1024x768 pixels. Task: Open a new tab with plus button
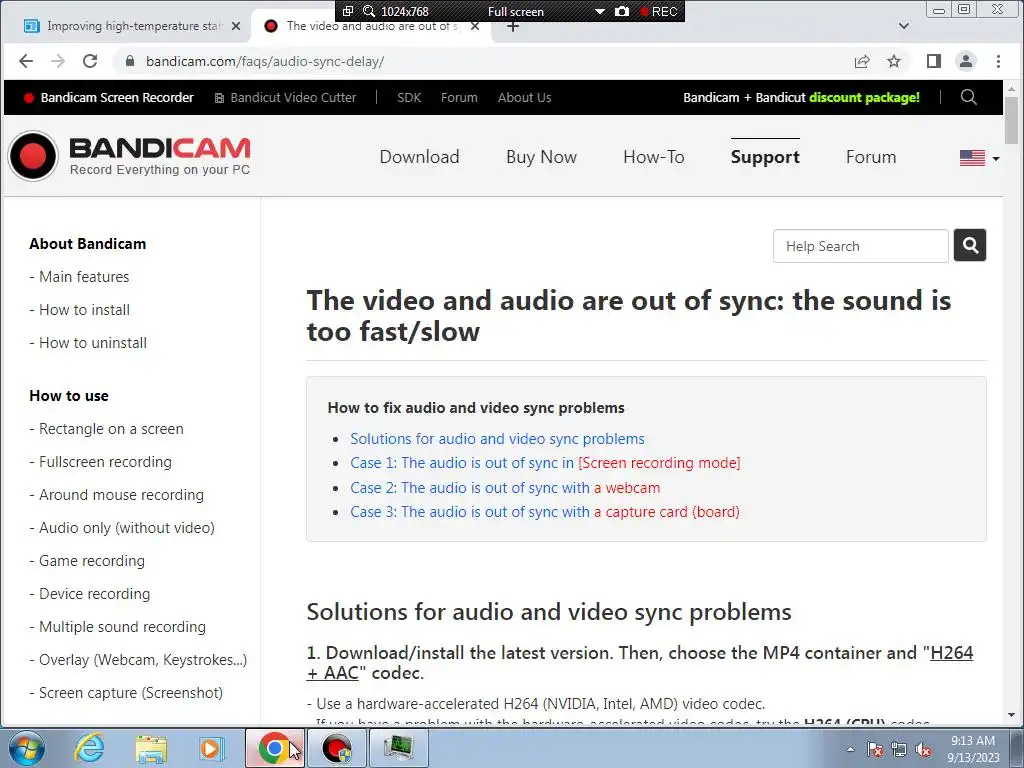point(513,26)
